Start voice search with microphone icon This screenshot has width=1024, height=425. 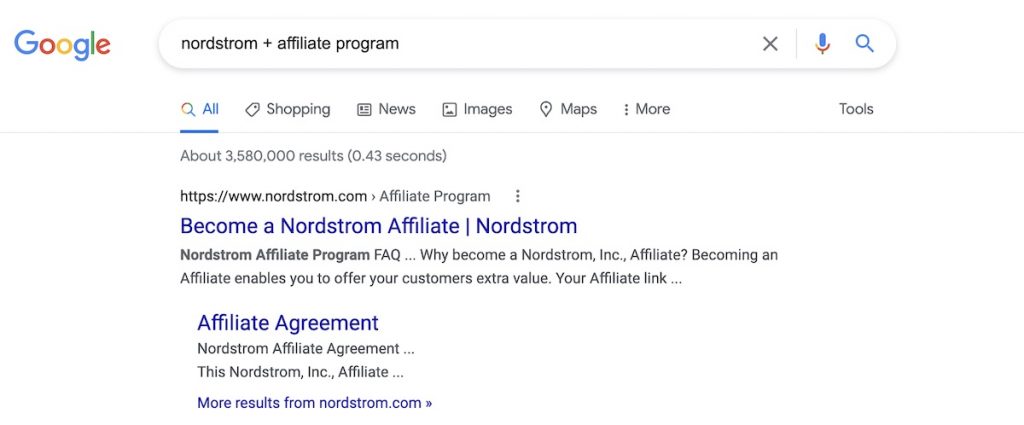822,44
